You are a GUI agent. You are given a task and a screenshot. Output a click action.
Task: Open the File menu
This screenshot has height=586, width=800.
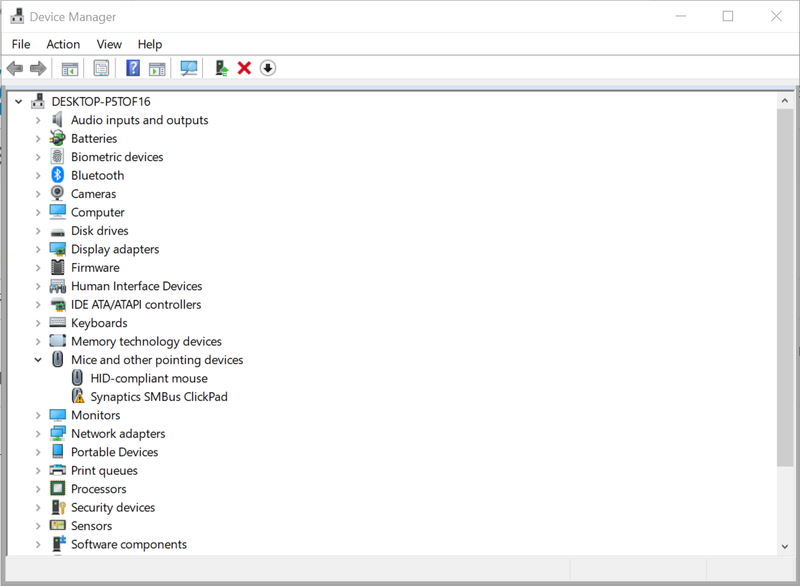point(20,44)
